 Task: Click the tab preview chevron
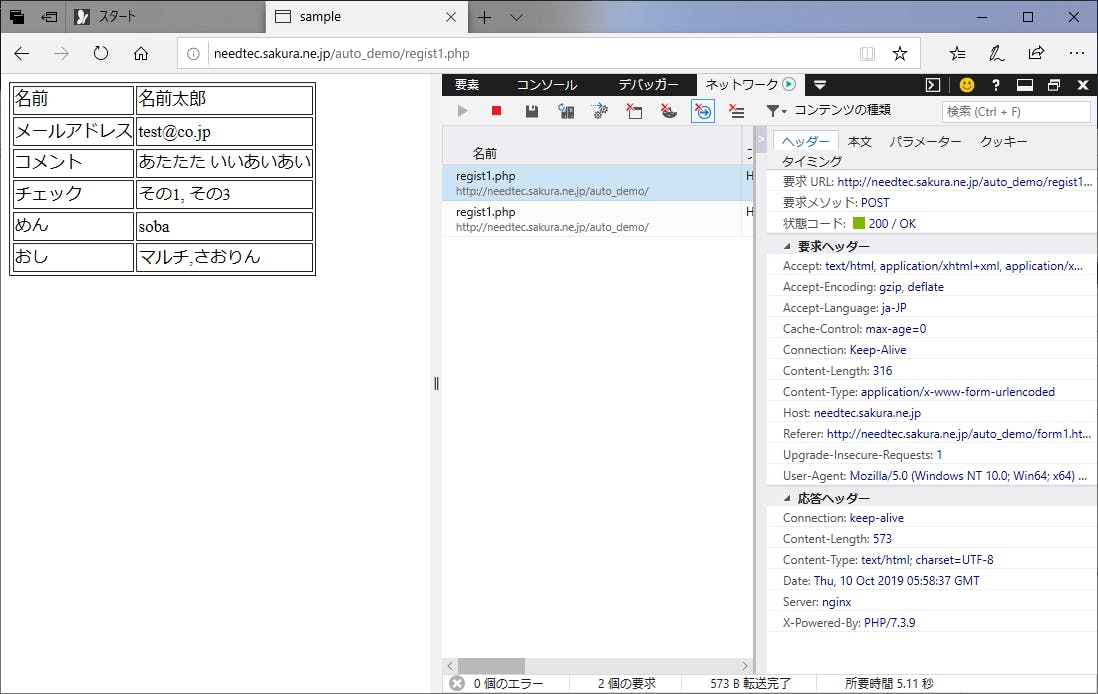[516, 17]
